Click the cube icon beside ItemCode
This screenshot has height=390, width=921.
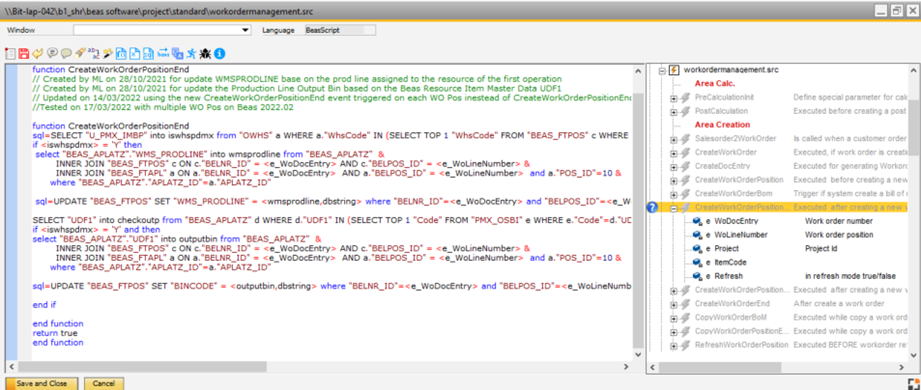(698, 262)
